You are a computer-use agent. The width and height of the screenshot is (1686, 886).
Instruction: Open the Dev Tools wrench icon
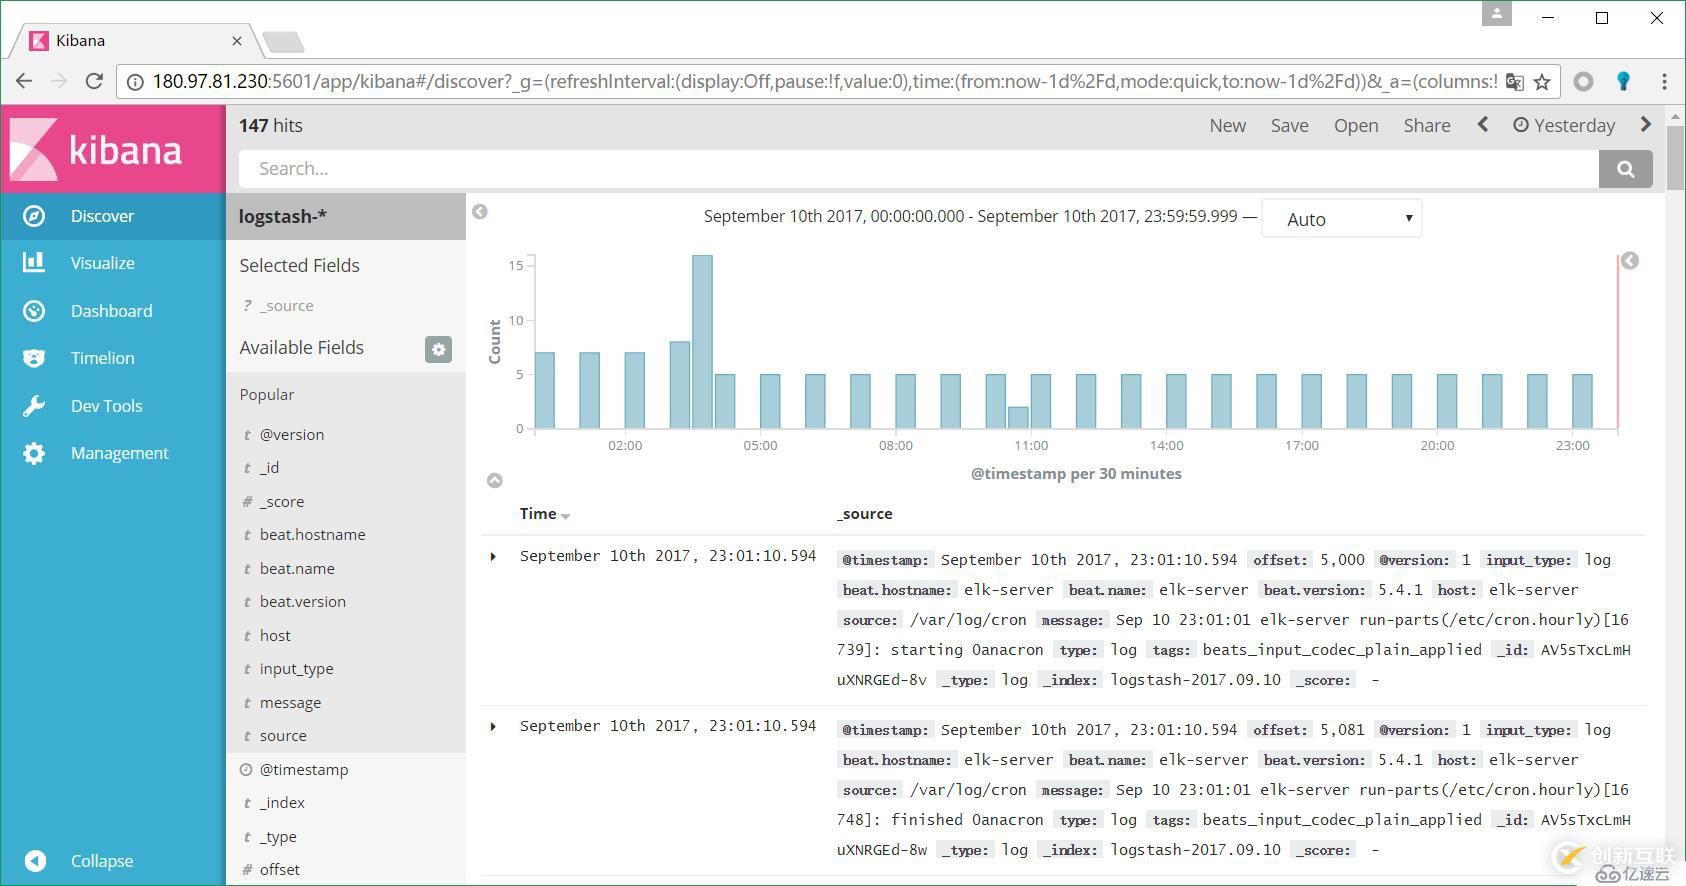pyautogui.click(x=34, y=406)
